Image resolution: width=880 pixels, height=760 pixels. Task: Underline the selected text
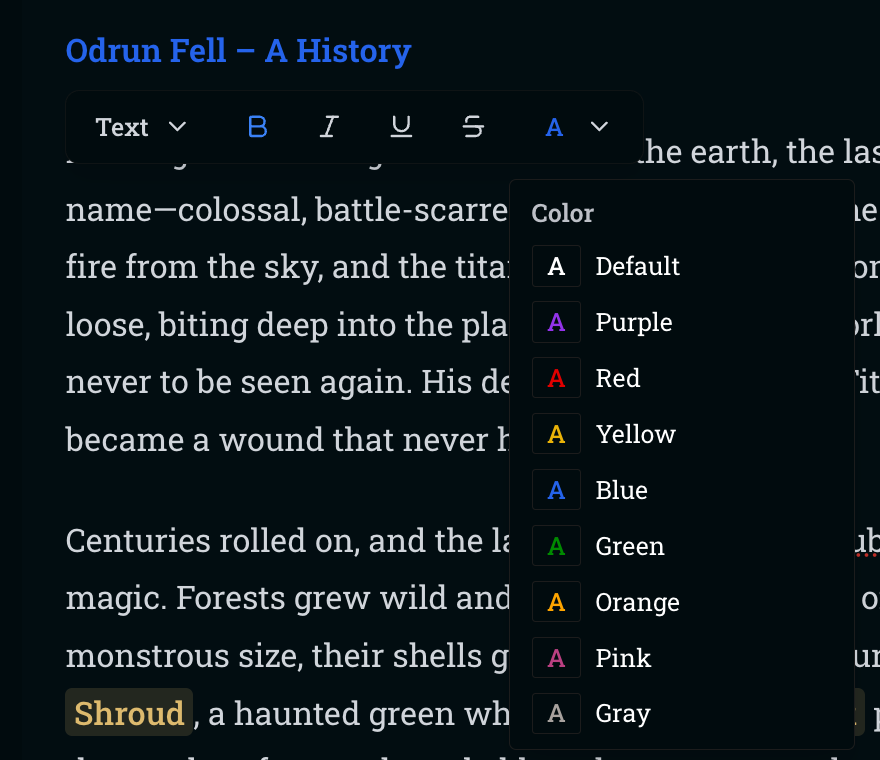pyautogui.click(x=401, y=127)
